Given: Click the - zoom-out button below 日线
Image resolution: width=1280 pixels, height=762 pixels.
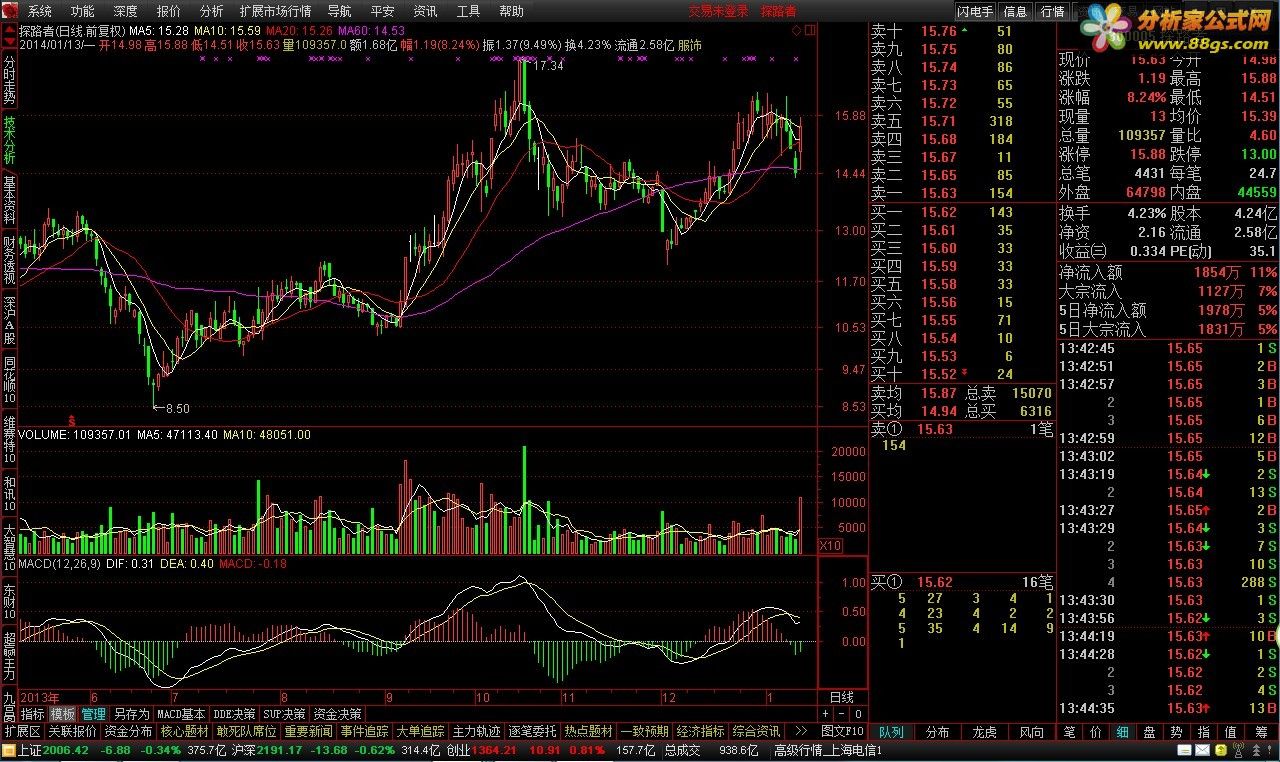Looking at the screenshot, I should [x=840, y=714].
